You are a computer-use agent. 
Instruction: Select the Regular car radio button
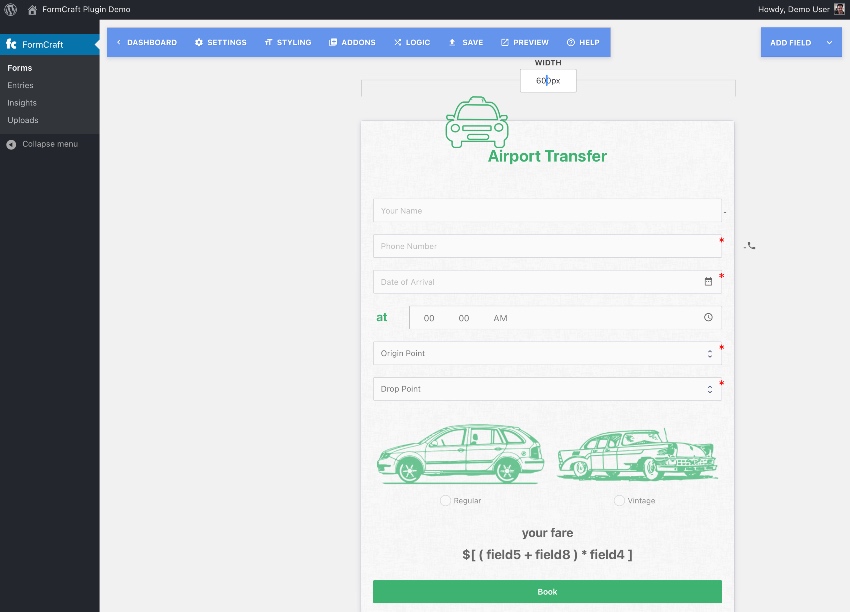coord(445,500)
